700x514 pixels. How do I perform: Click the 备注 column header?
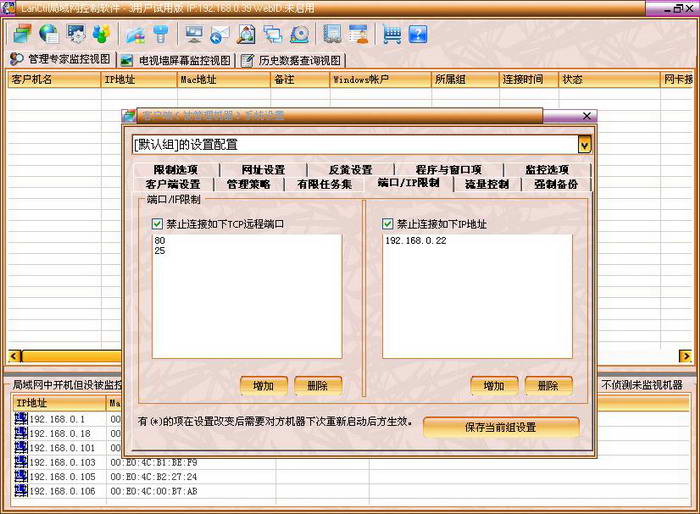(x=300, y=79)
